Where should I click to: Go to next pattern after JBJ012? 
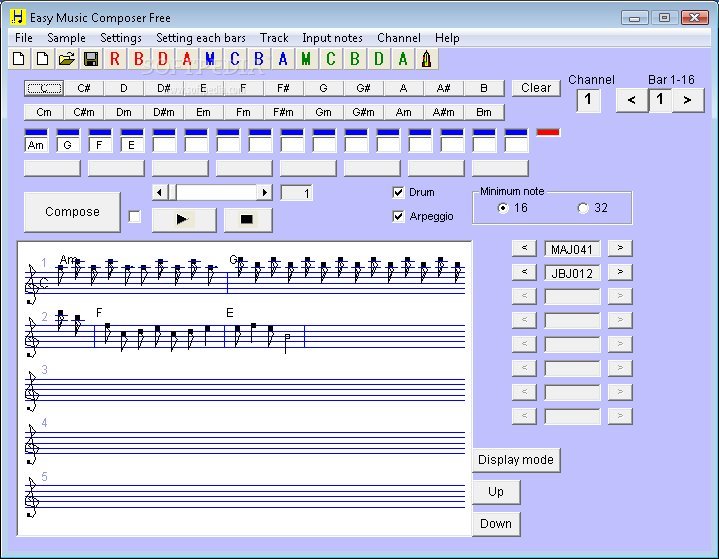(x=620, y=272)
